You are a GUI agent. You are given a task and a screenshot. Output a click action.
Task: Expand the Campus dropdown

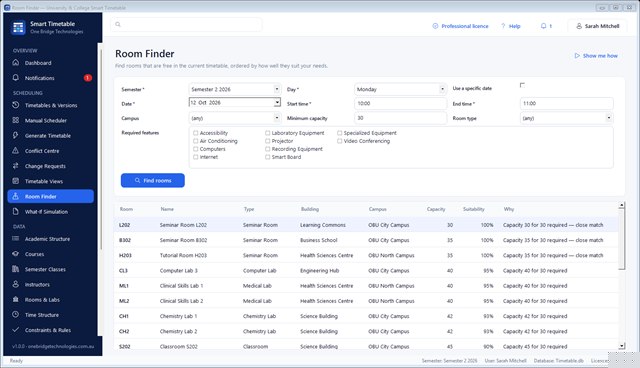(235, 118)
